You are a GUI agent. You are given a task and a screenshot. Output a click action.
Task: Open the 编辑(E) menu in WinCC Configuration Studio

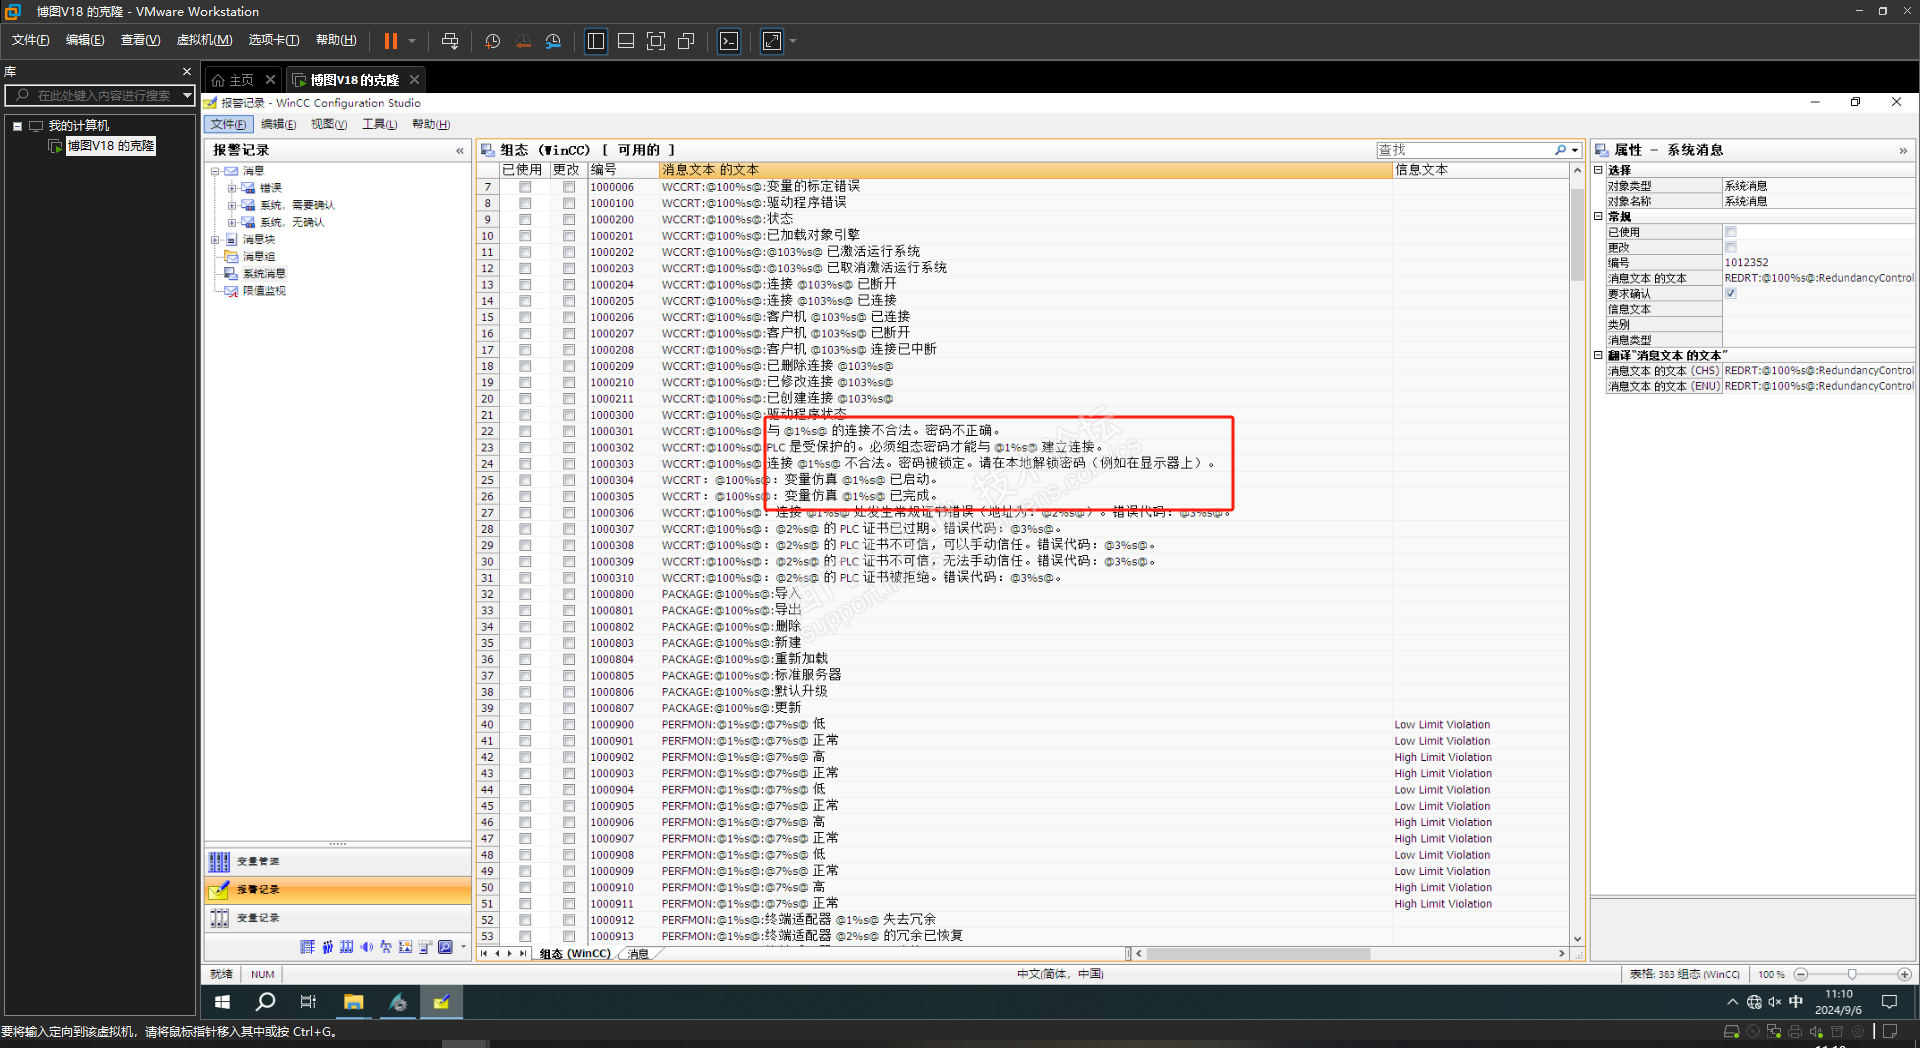pos(278,124)
